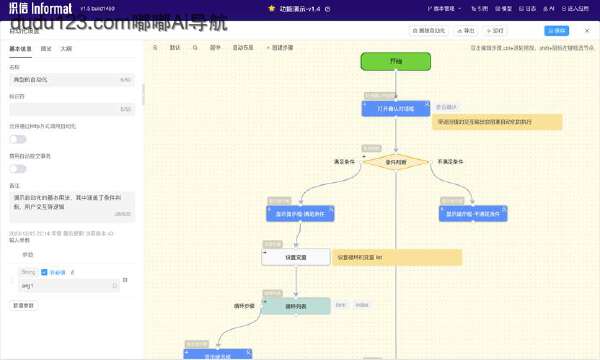Uncheck the blue required checkbox for parameter
The image size is (600, 360).
click(44, 272)
